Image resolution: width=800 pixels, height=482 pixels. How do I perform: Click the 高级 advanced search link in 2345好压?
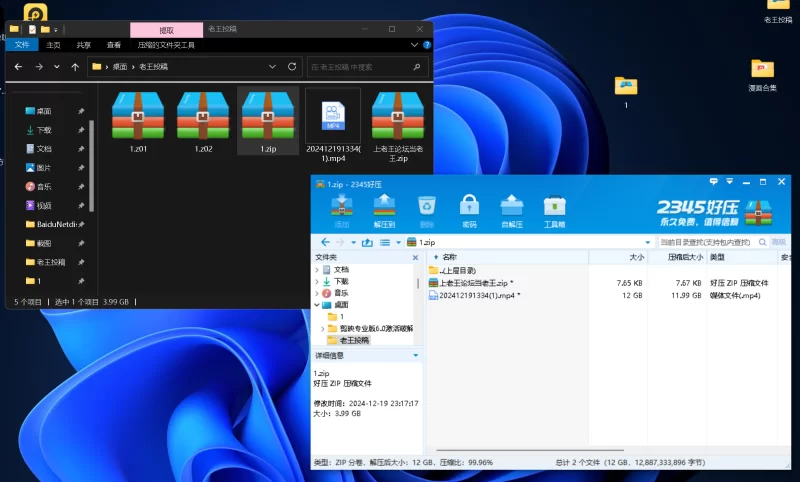tap(779, 242)
